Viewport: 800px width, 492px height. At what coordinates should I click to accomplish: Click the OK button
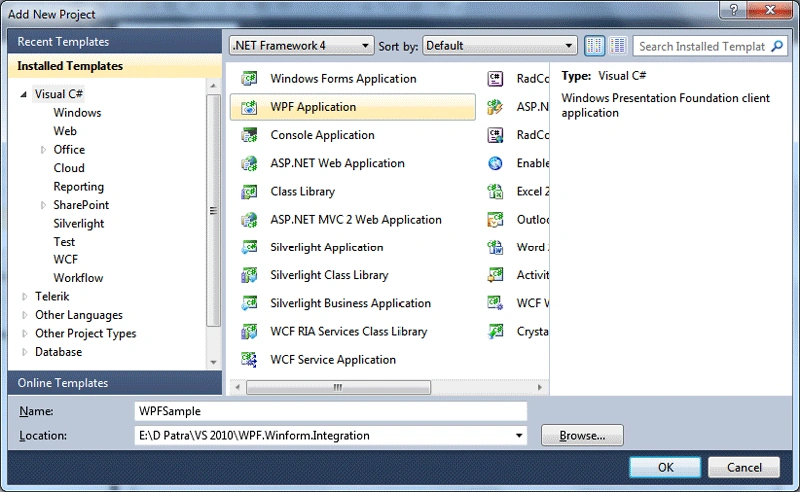[665, 468]
